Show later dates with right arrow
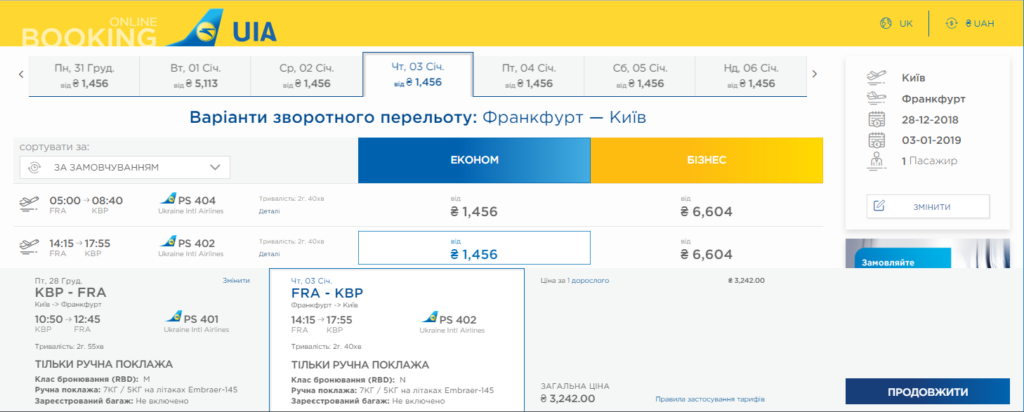Viewport: 1024px width, 412px height. click(x=814, y=74)
